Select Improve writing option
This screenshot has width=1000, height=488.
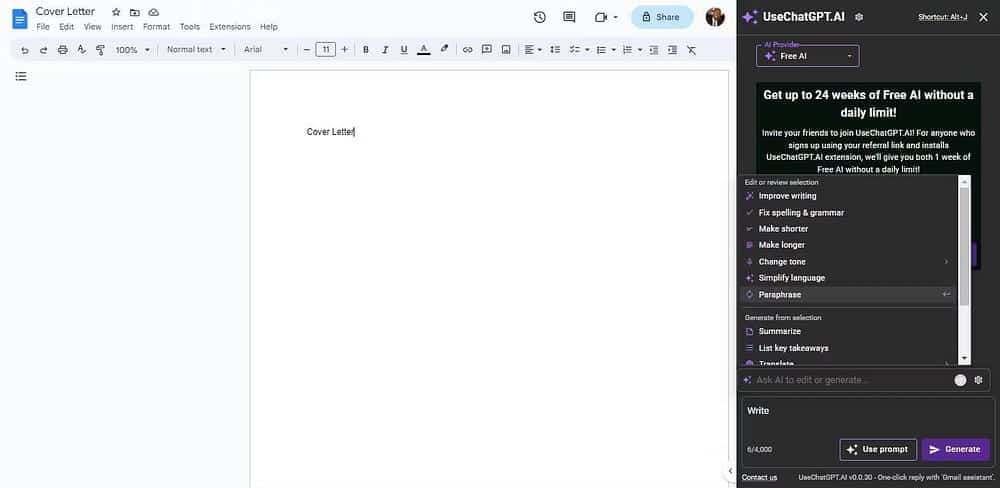848,196
